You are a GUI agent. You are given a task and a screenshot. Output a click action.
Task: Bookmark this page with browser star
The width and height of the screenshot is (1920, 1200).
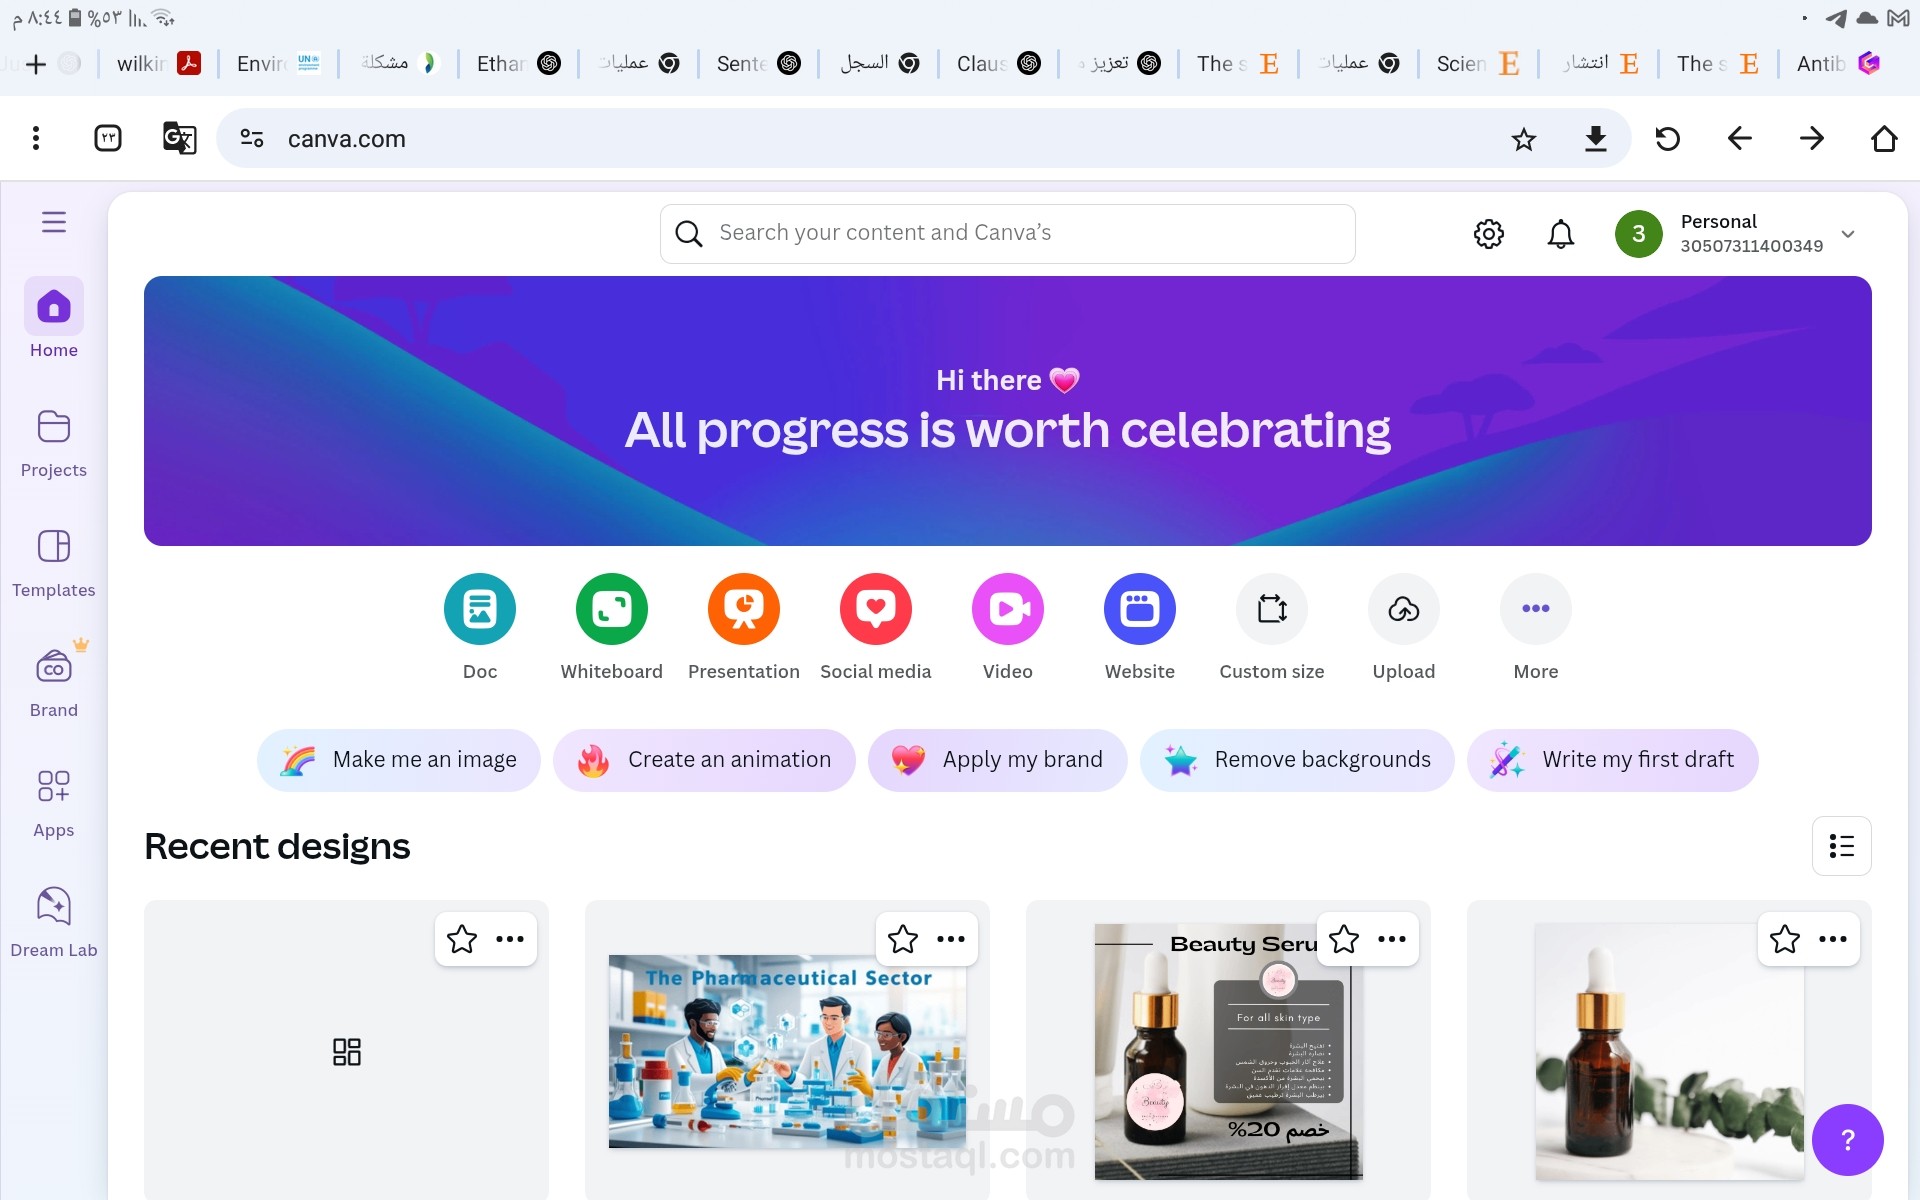click(1524, 139)
